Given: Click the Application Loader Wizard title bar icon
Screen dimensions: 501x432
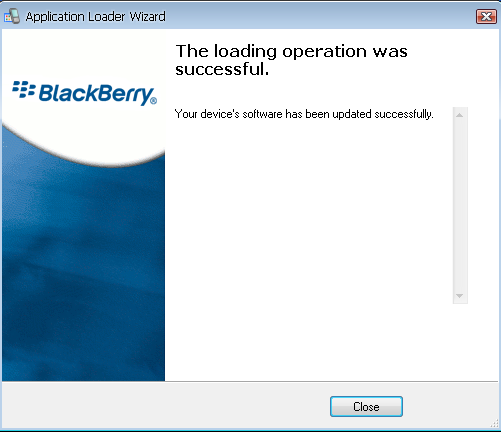Looking at the screenshot, I should click(x=12, y=16).
